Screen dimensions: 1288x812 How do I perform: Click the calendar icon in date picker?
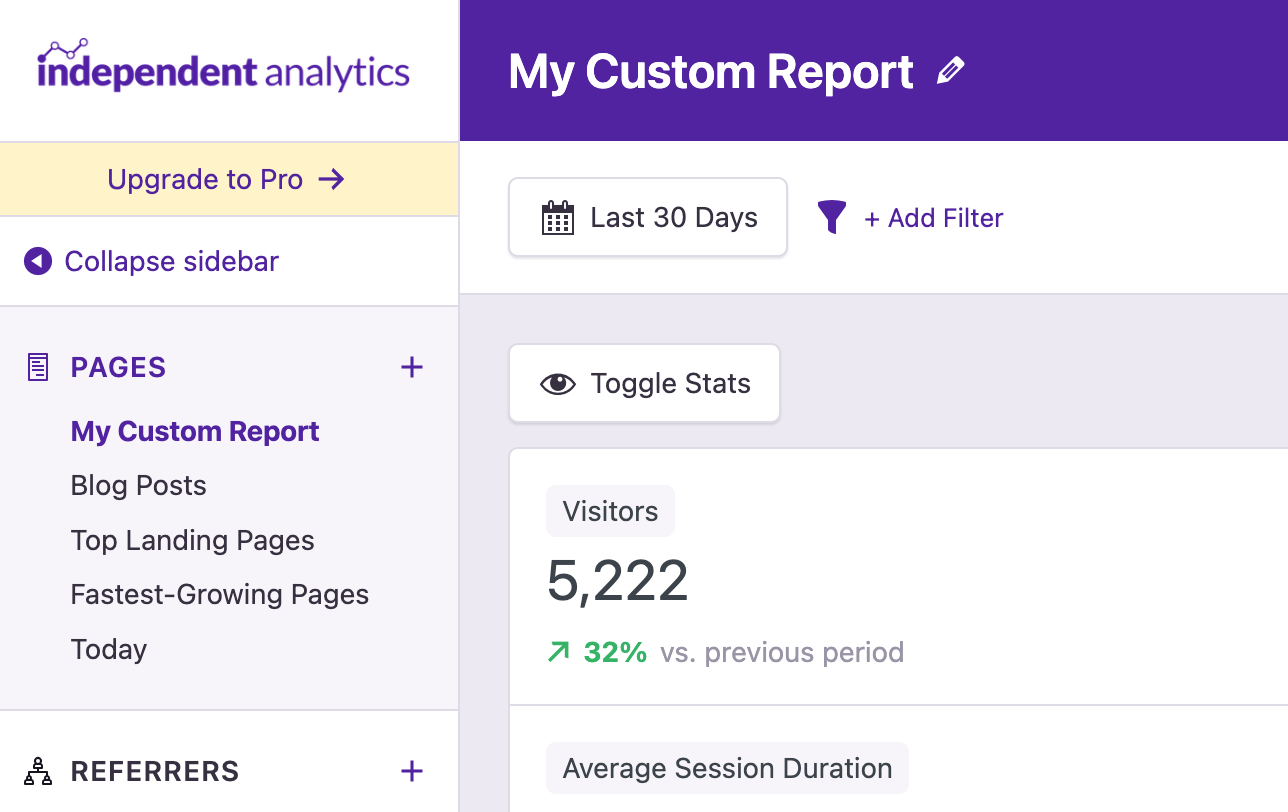560,217
